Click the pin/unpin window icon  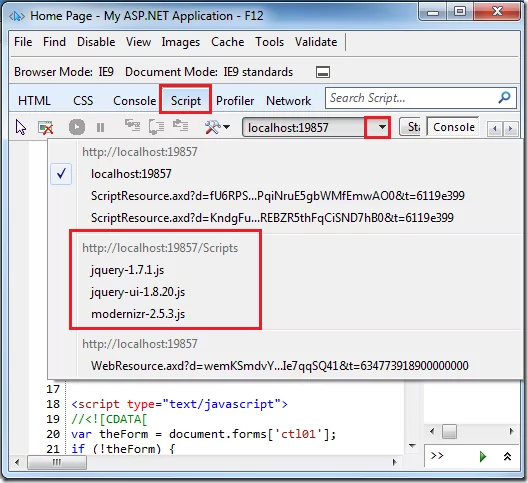tap(323, 72)
